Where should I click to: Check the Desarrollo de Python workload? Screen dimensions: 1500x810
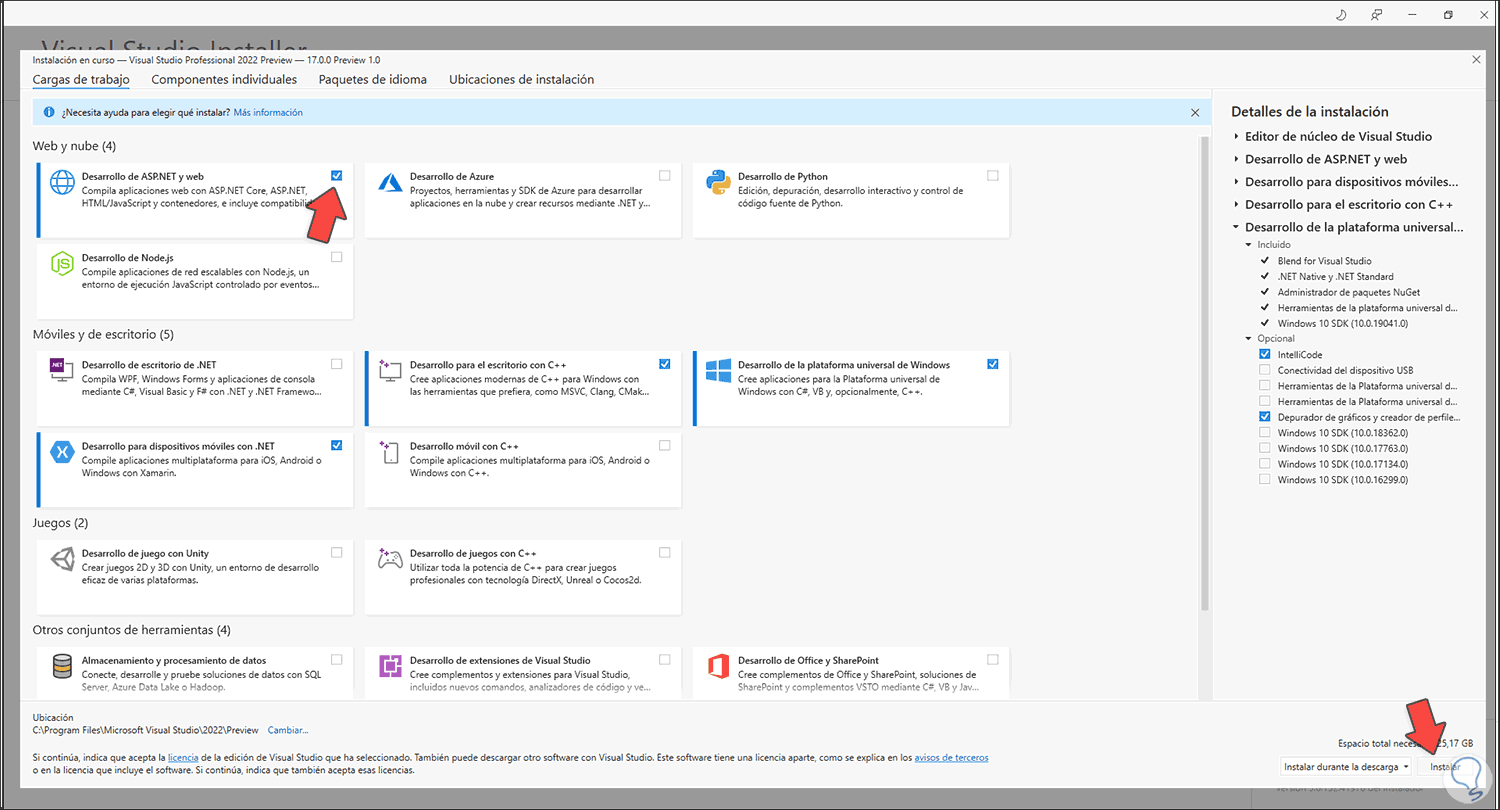[x=993, y=176]
